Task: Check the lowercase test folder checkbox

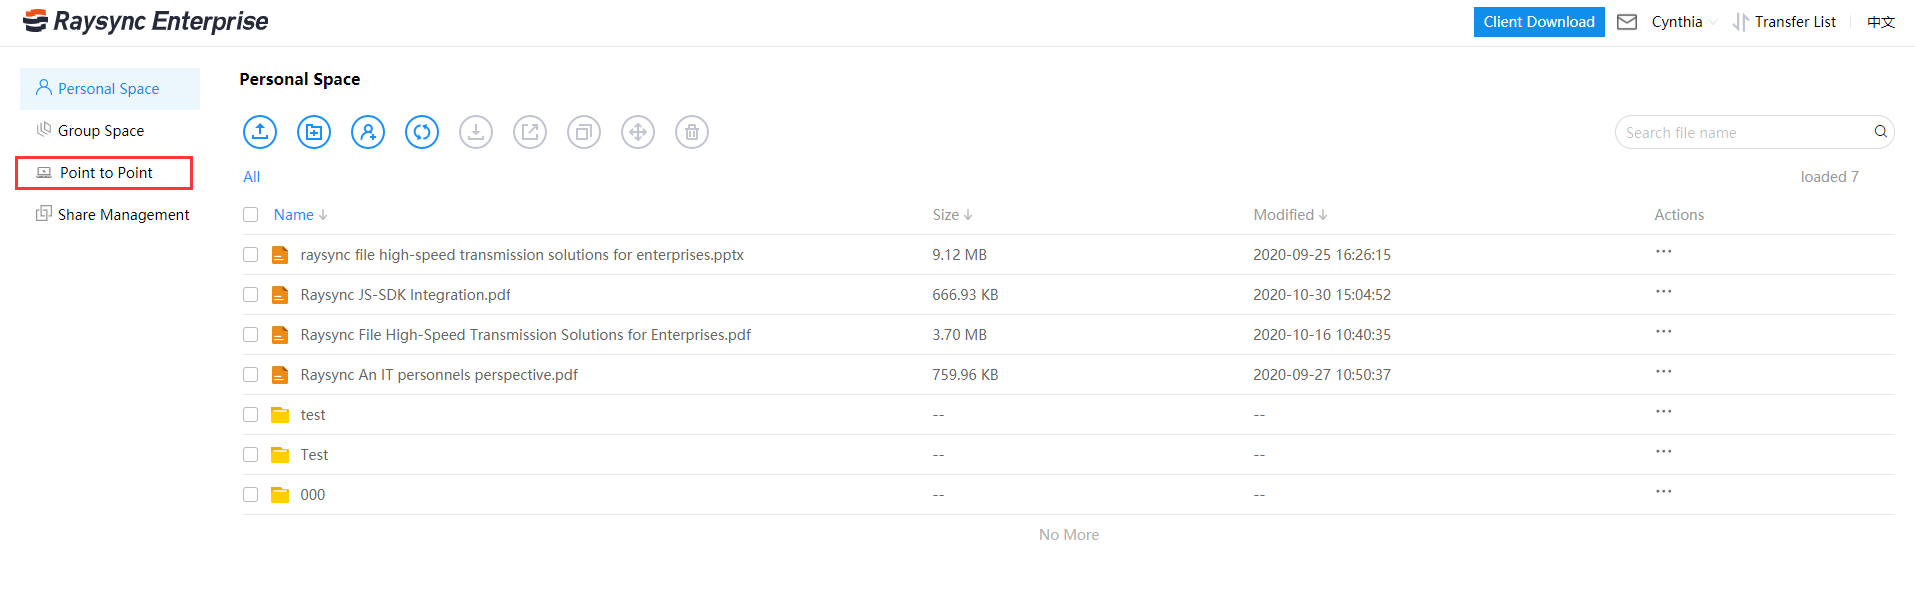Action: 251,415
